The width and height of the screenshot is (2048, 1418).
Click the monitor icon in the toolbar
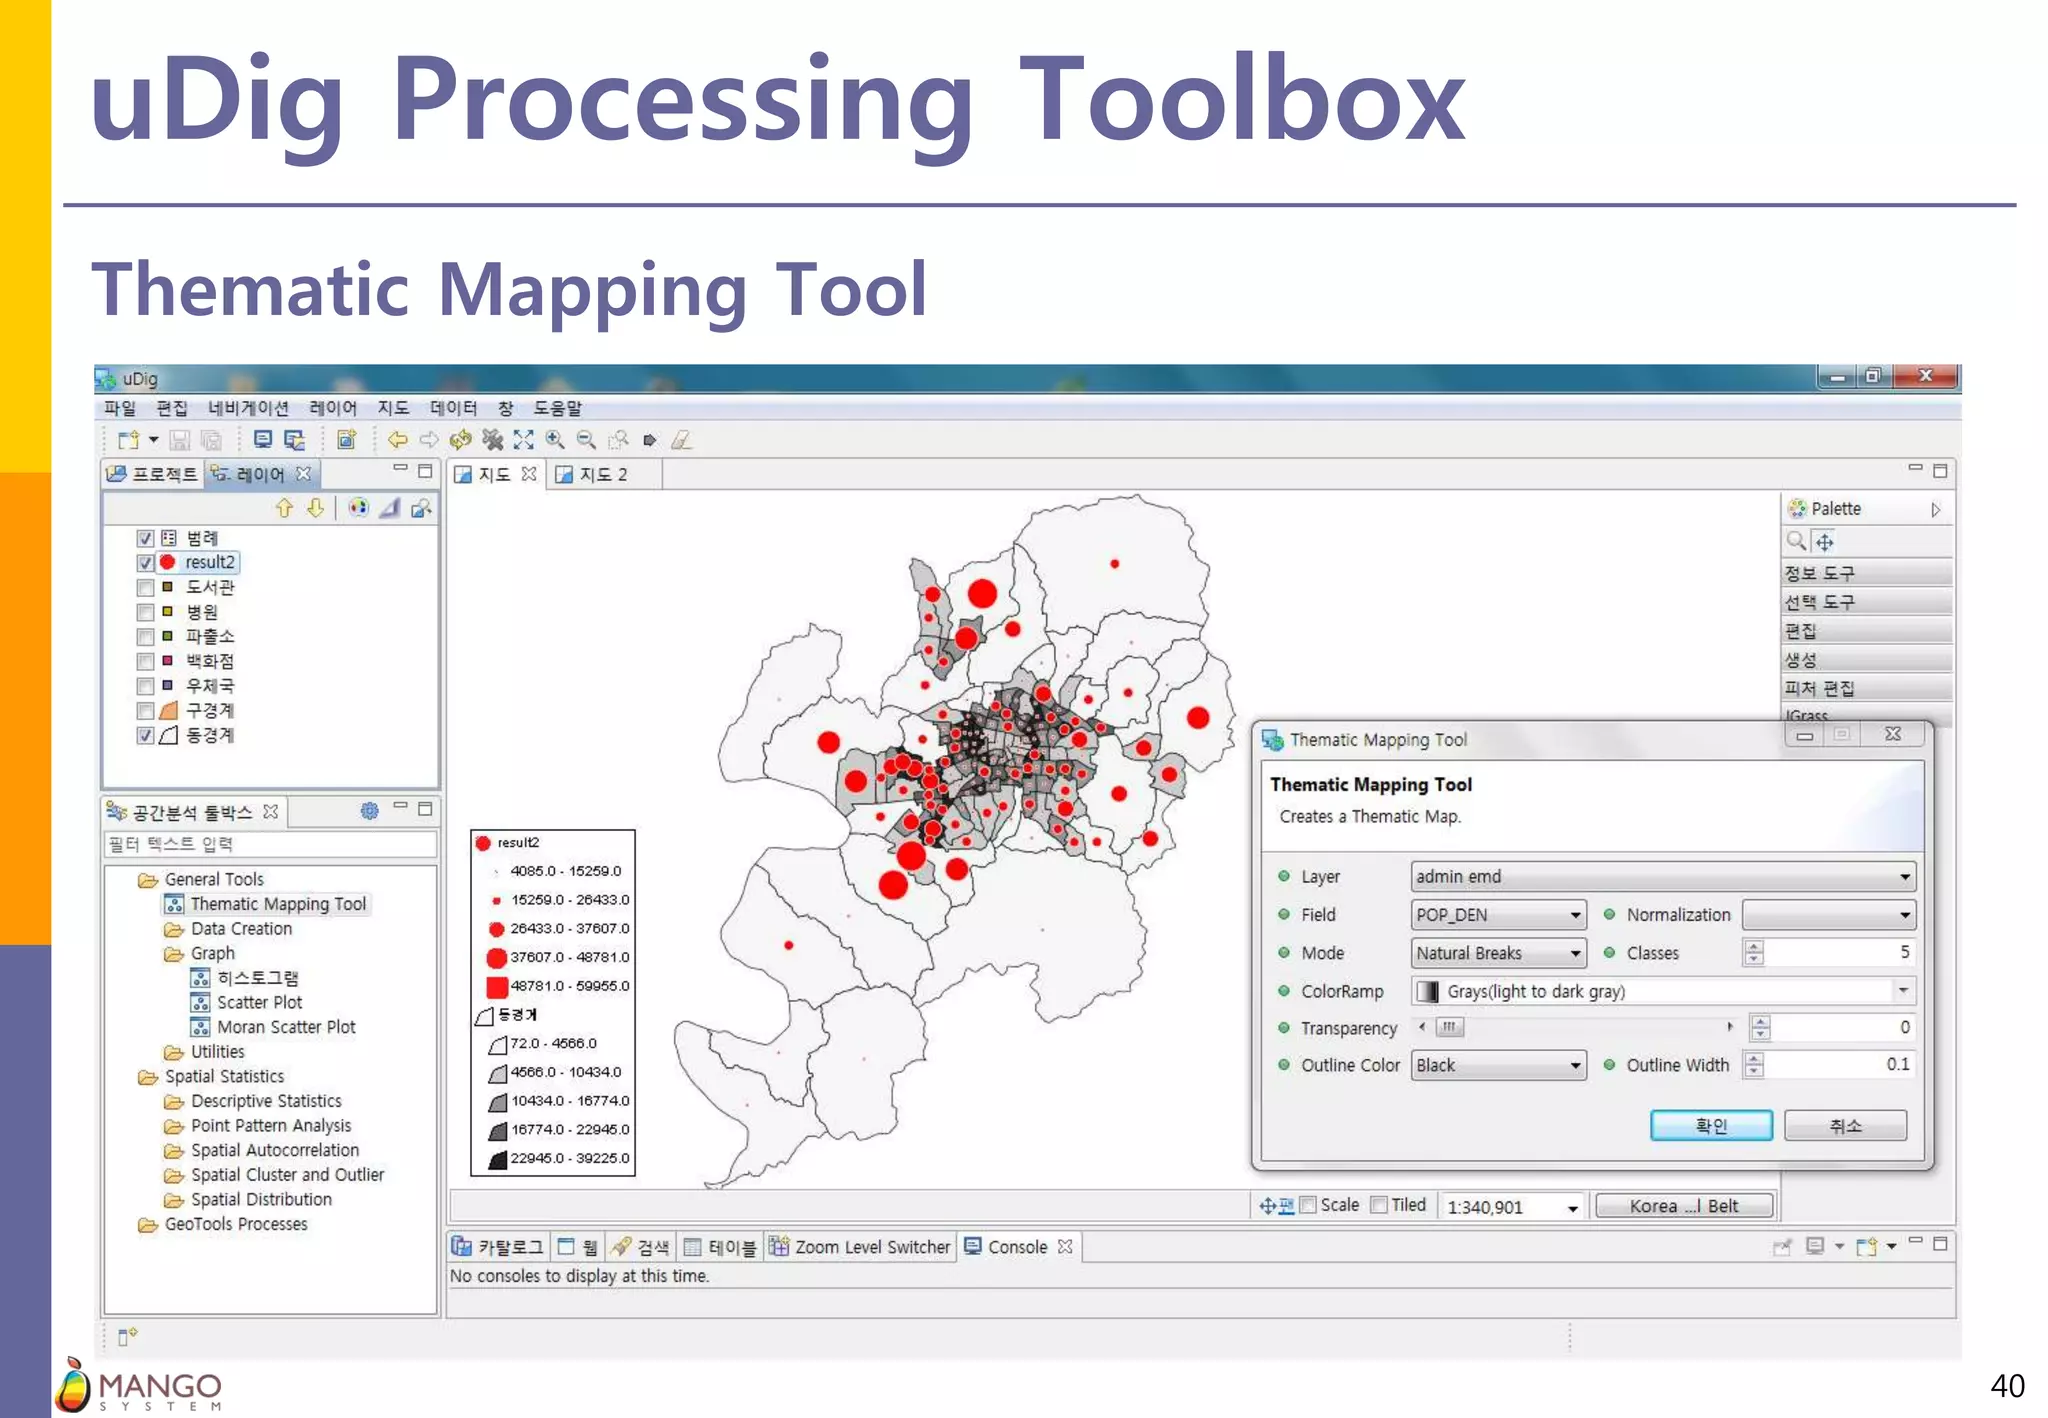tap(263, 440)
